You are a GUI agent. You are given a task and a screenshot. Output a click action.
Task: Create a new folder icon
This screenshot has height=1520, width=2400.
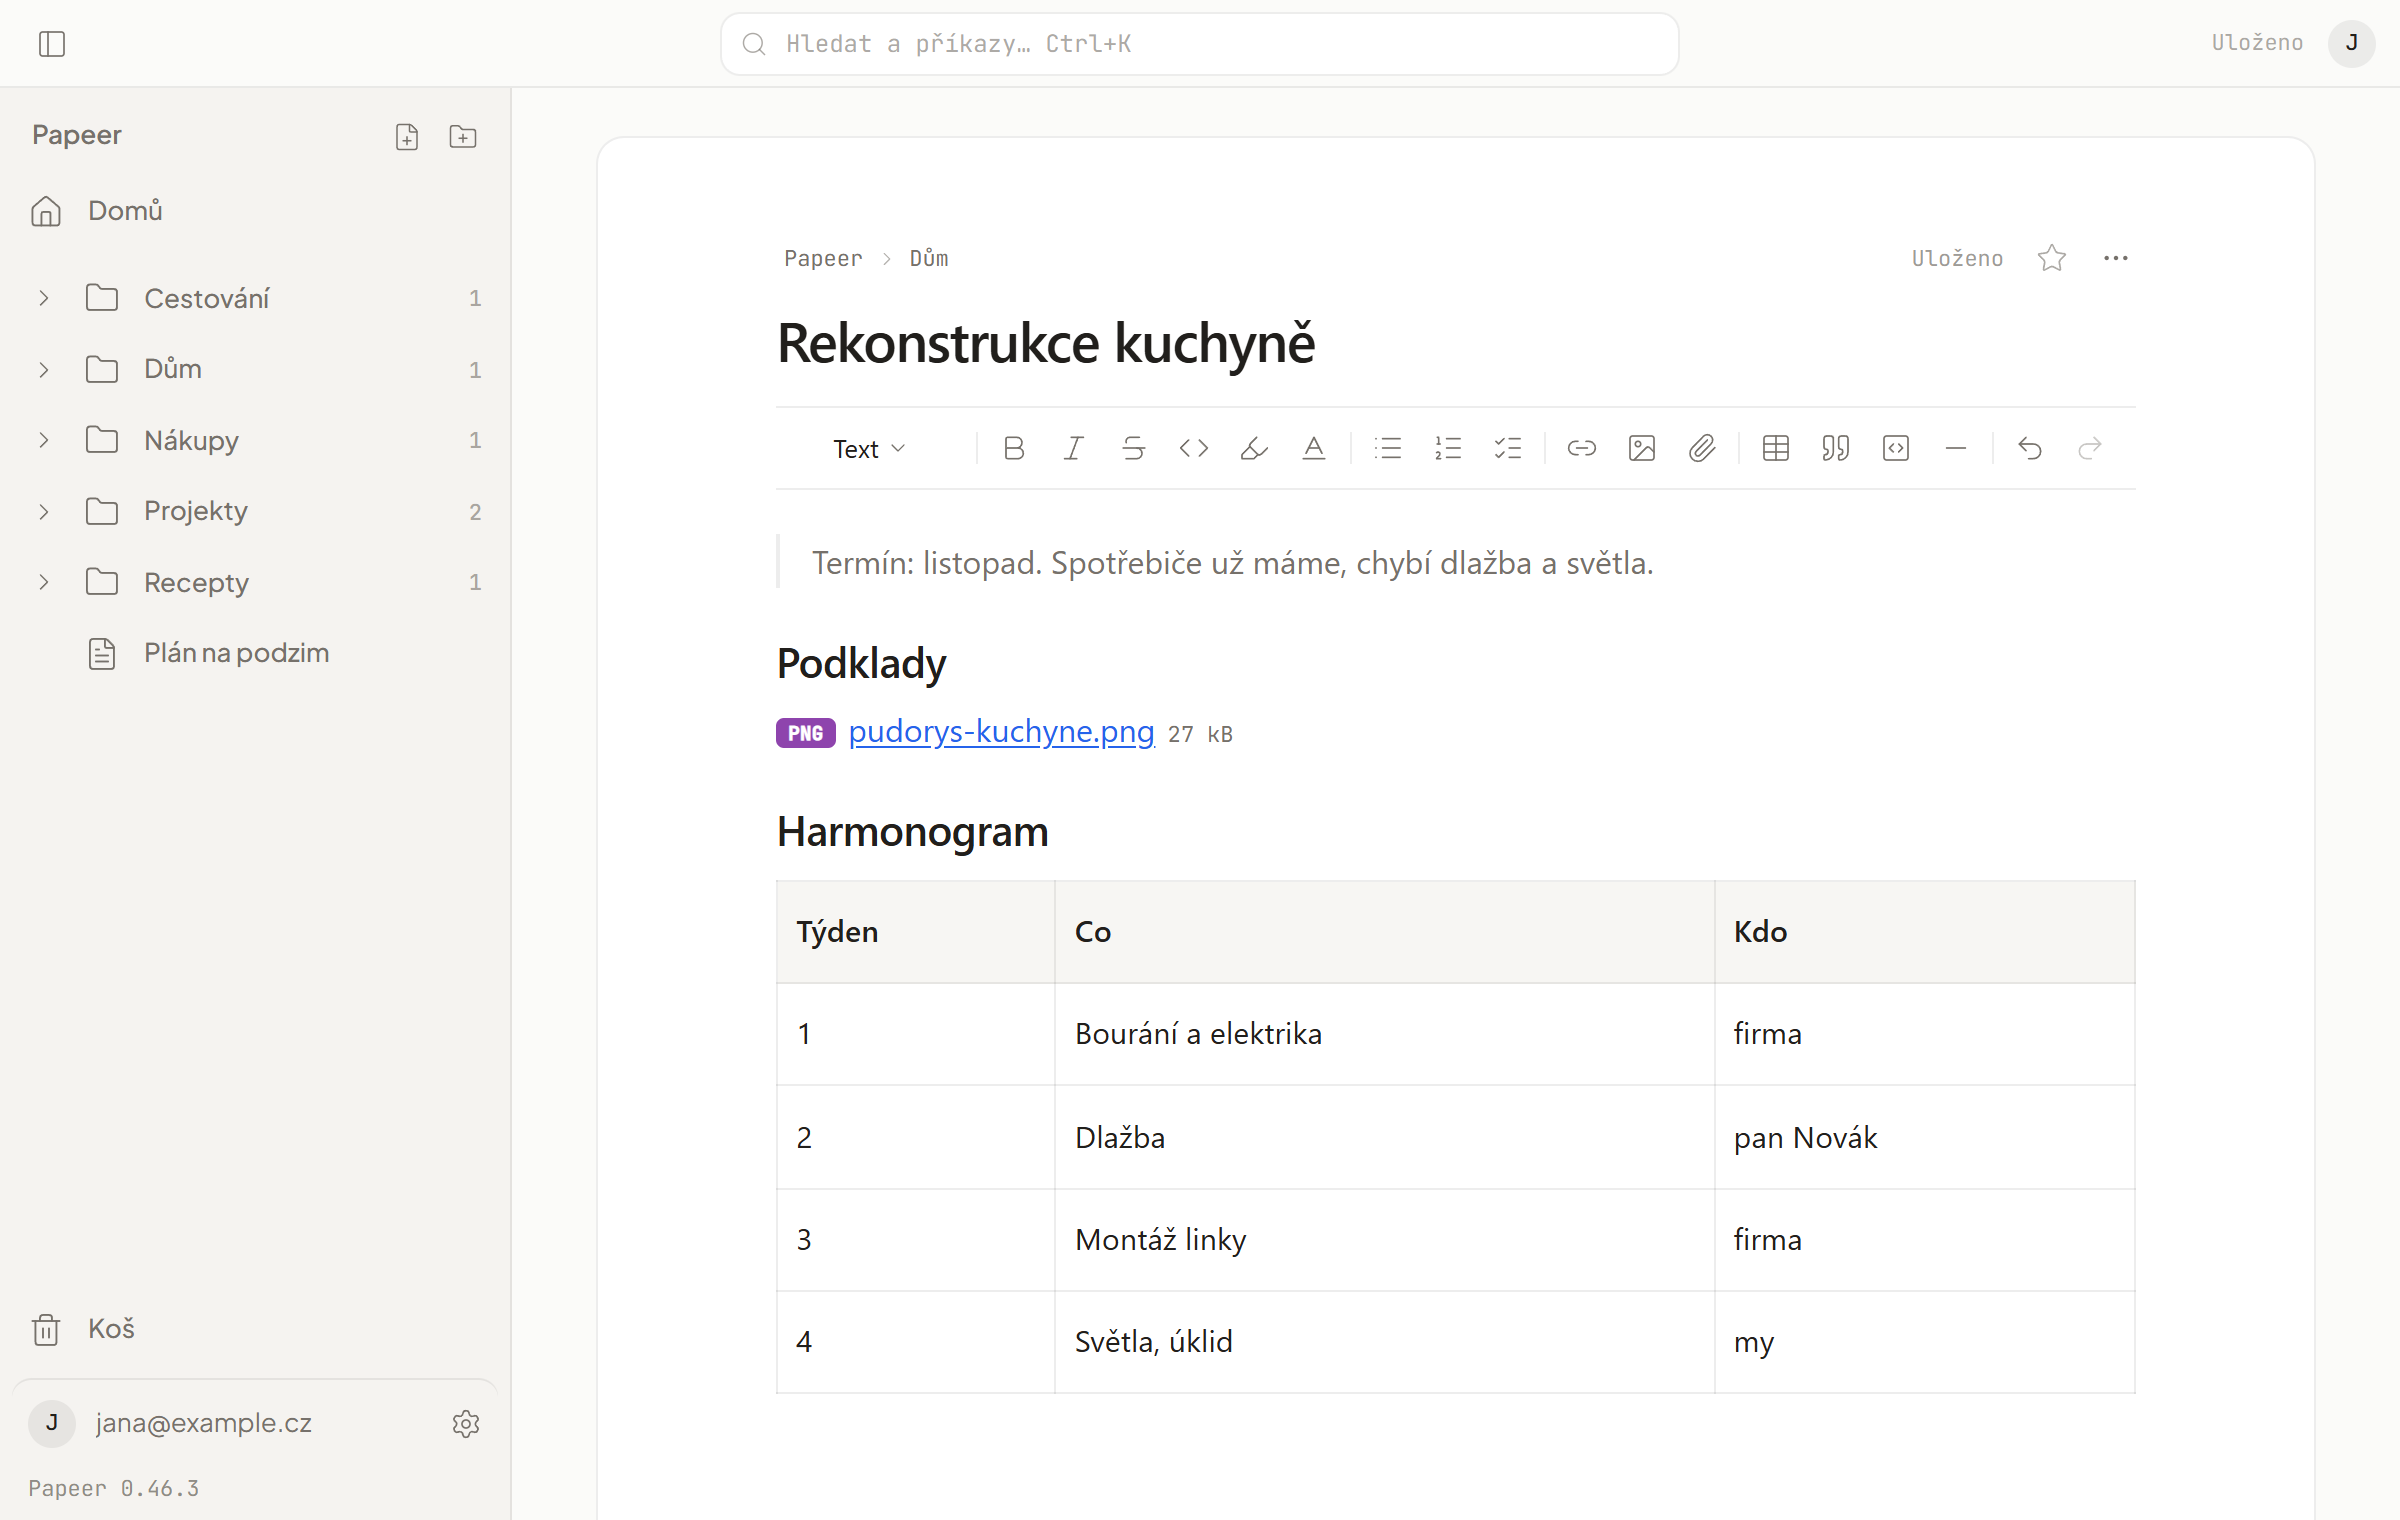[463, 137]
